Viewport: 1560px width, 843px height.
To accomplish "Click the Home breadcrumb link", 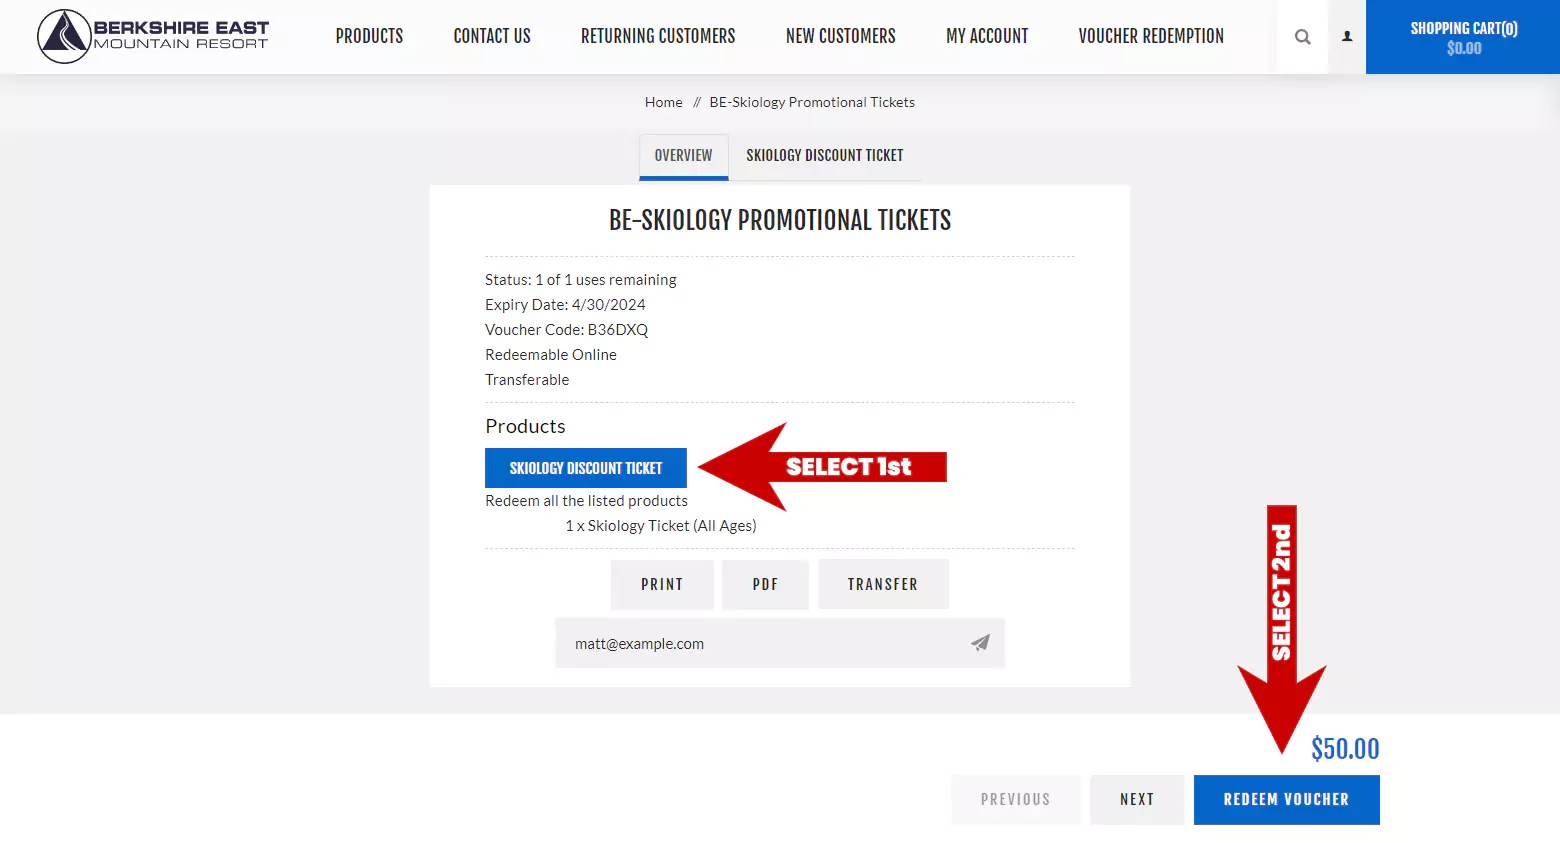I will [x=663, y=101].
